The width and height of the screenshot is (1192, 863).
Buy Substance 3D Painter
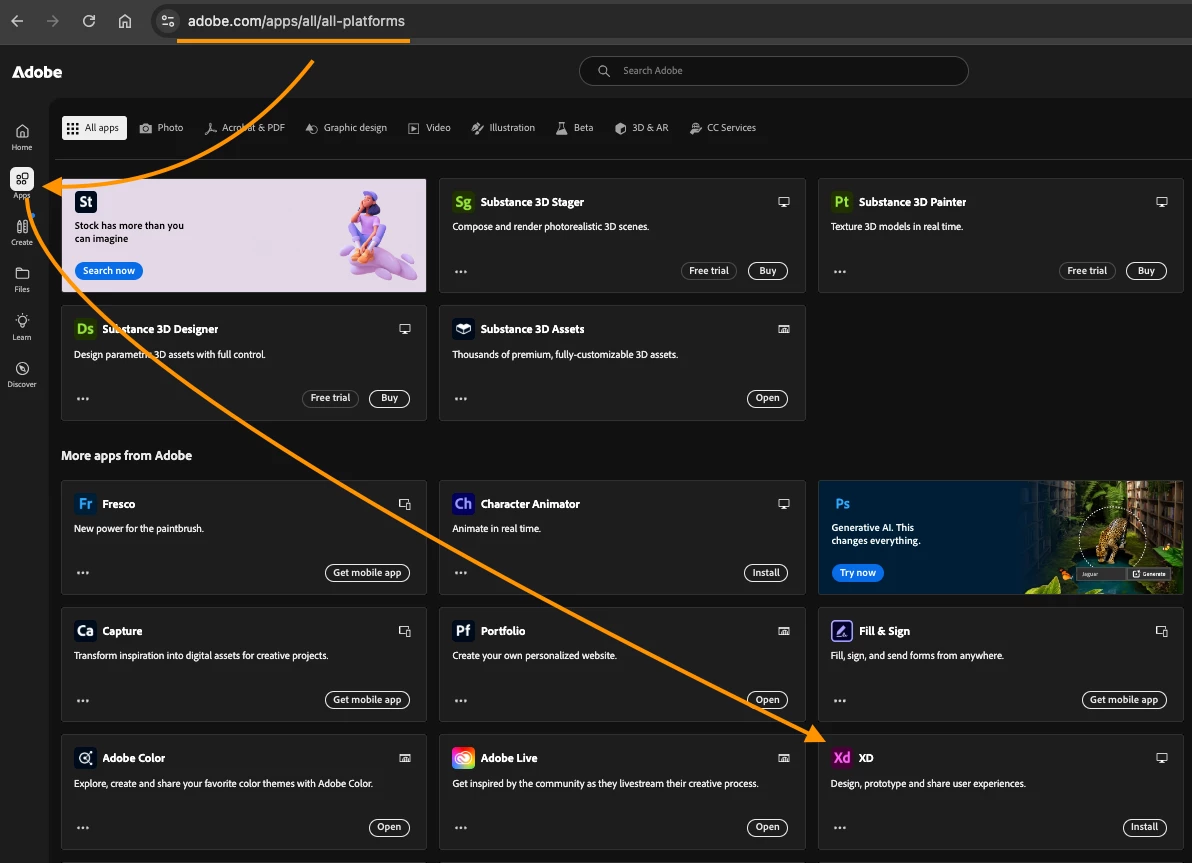point(1146,271)
